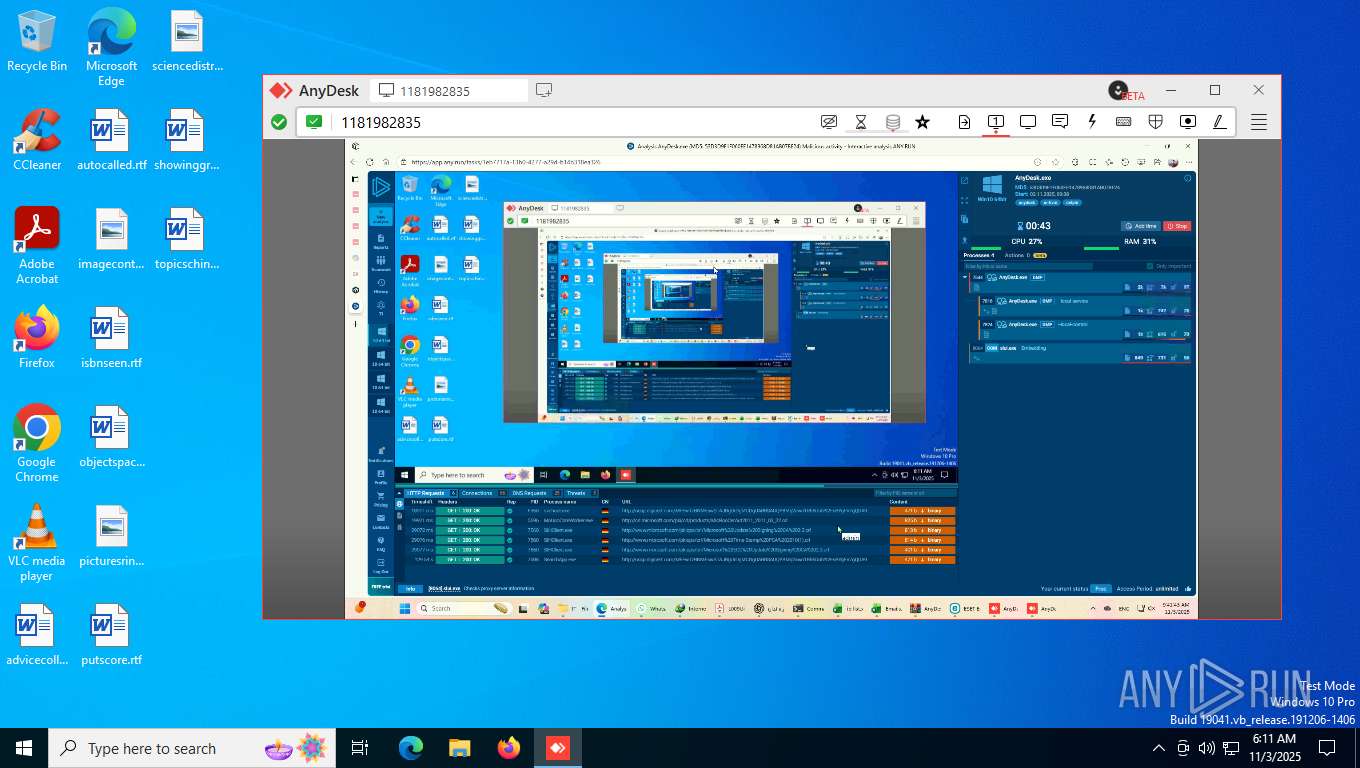Collapse the top AnyDesk.exe process tree in remote view
Screen dimensions: 1360x768
[x=966, y=277]
